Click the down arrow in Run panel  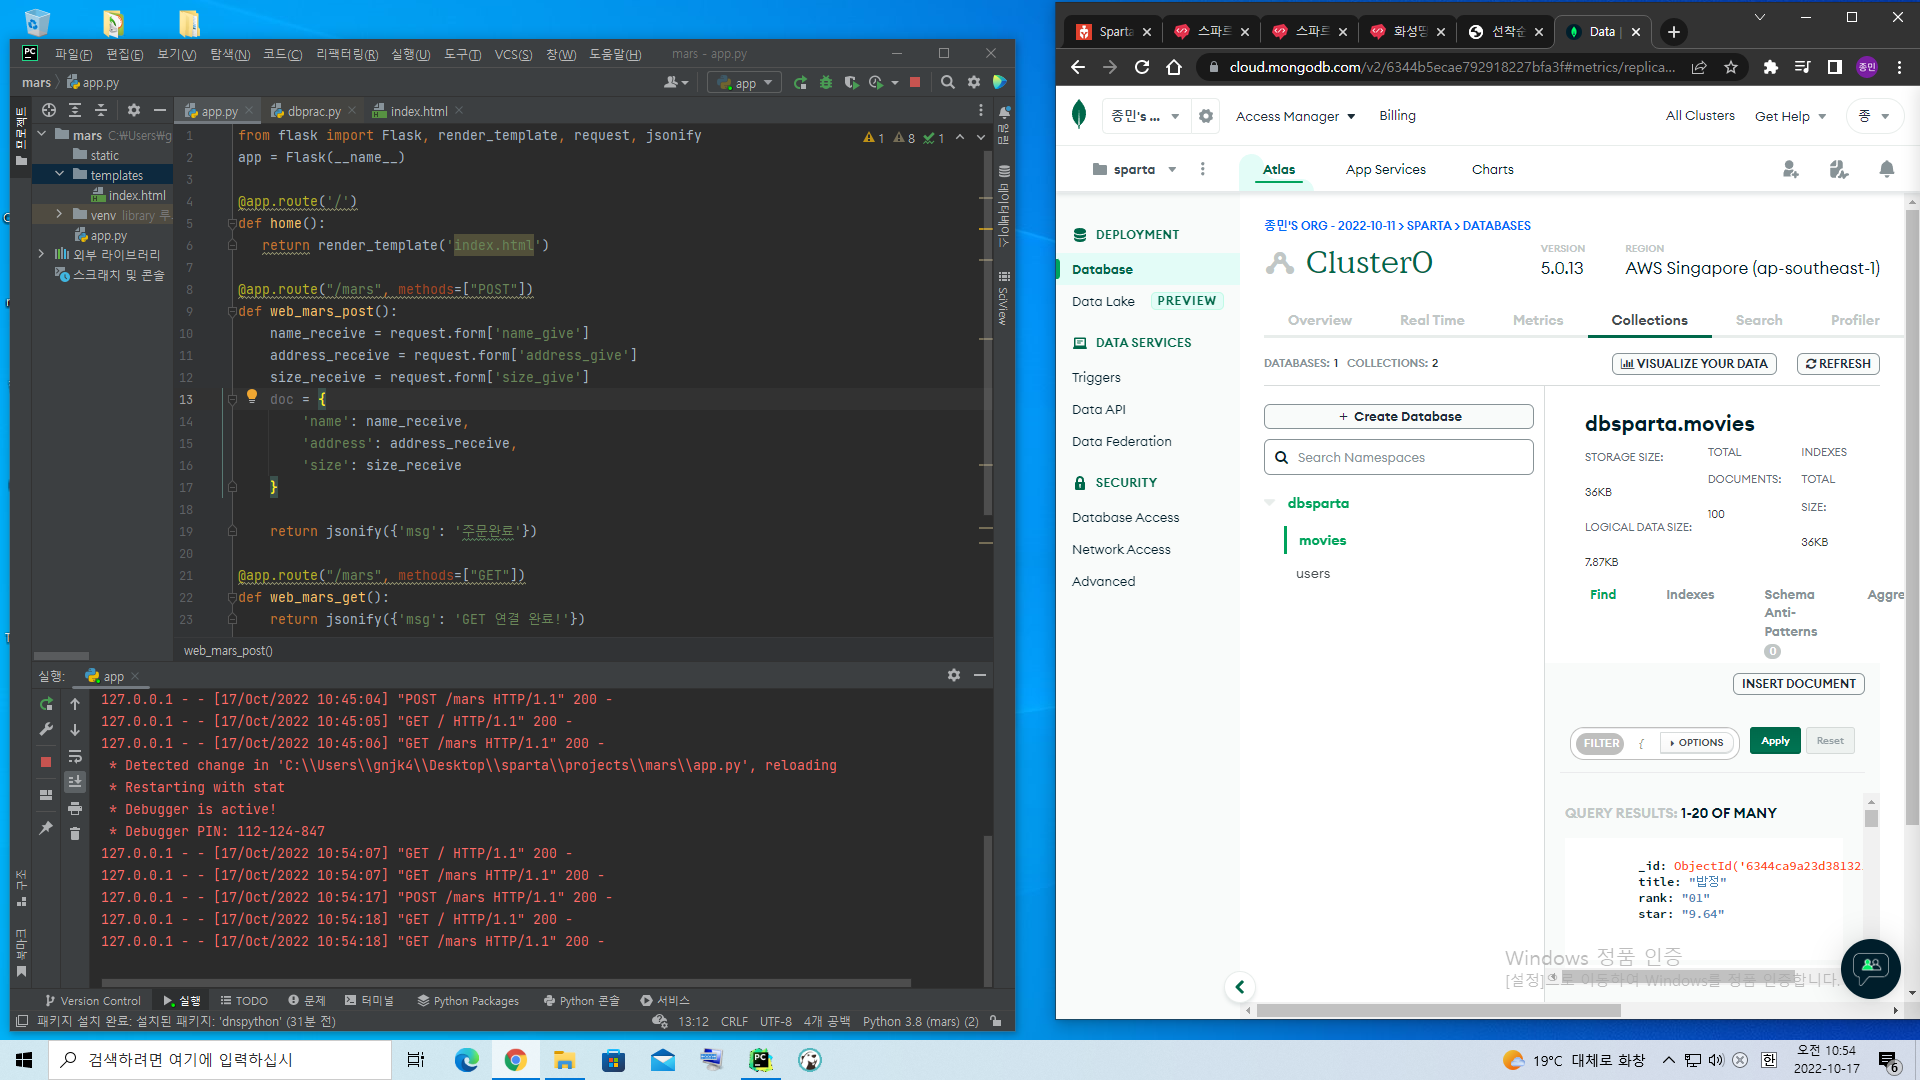[x=75, y=730]
